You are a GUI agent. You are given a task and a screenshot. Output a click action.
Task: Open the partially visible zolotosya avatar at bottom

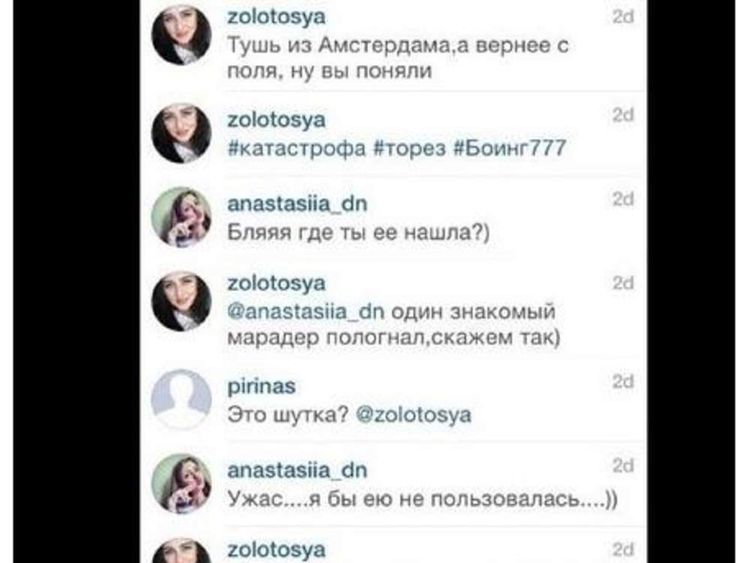point(181,551)
